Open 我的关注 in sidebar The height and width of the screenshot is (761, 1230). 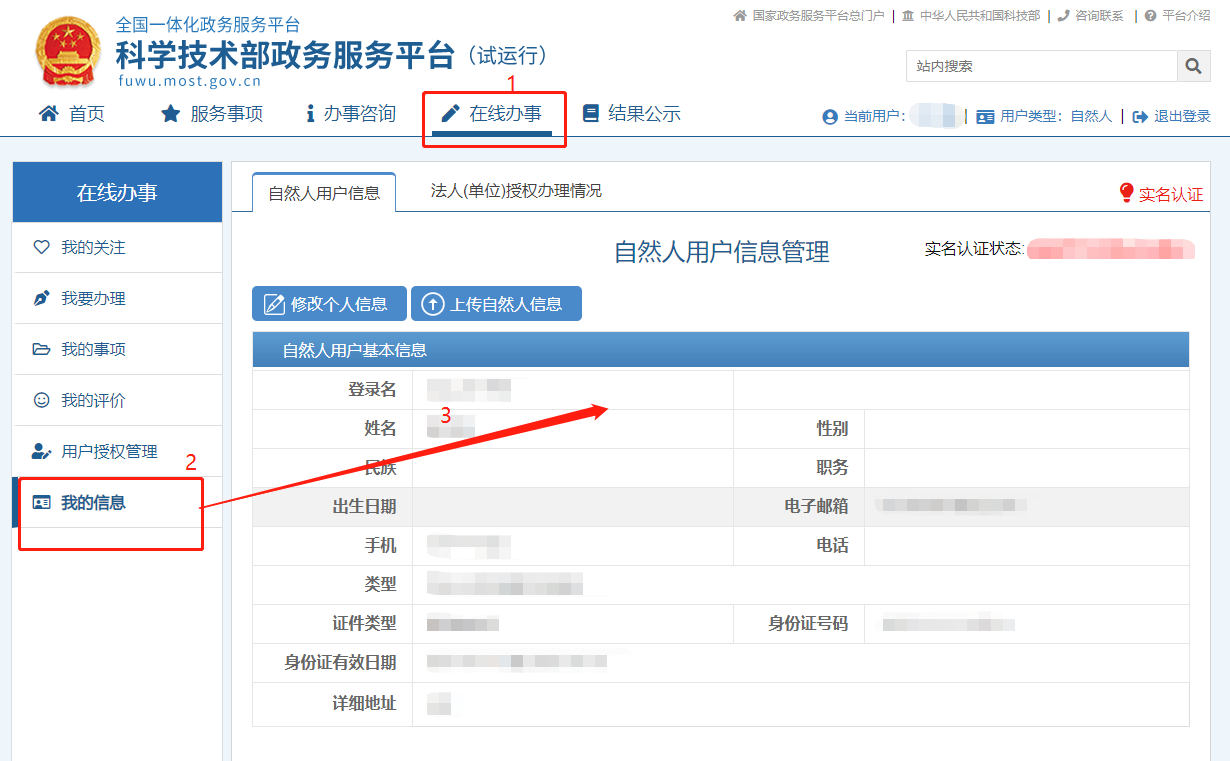pos(93,247)
